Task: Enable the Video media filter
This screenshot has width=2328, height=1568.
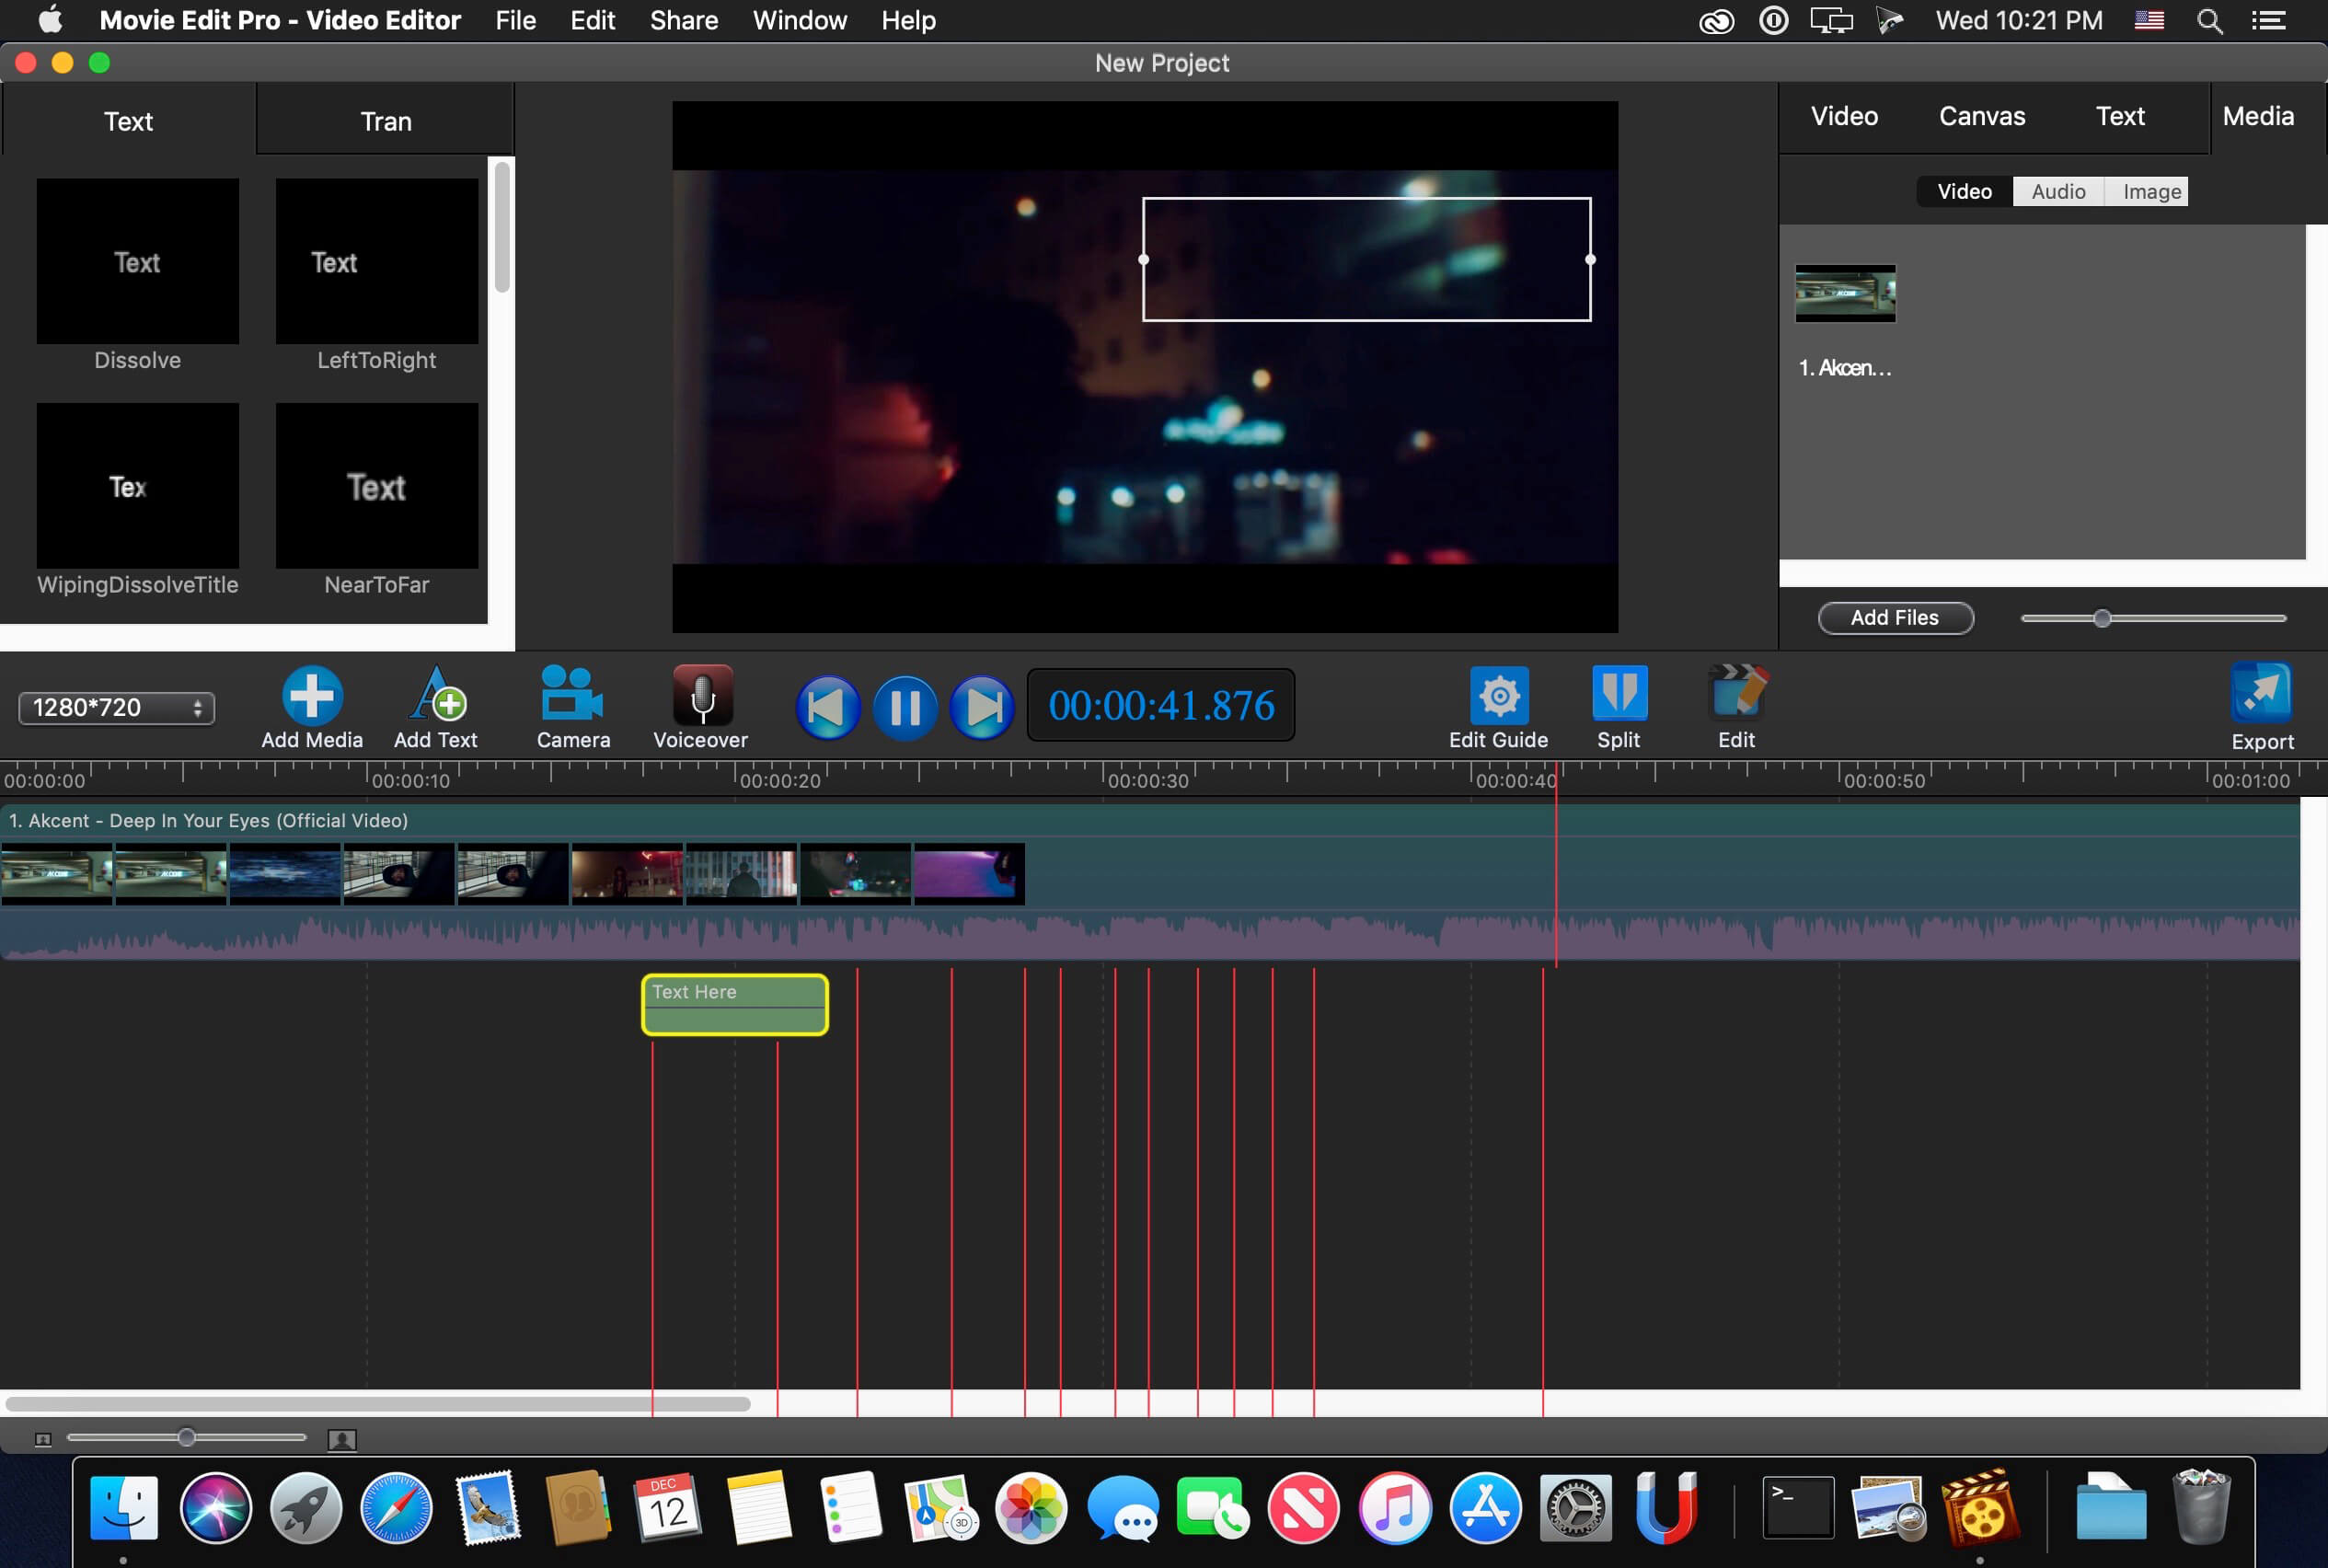Action: click(1963, 191)
